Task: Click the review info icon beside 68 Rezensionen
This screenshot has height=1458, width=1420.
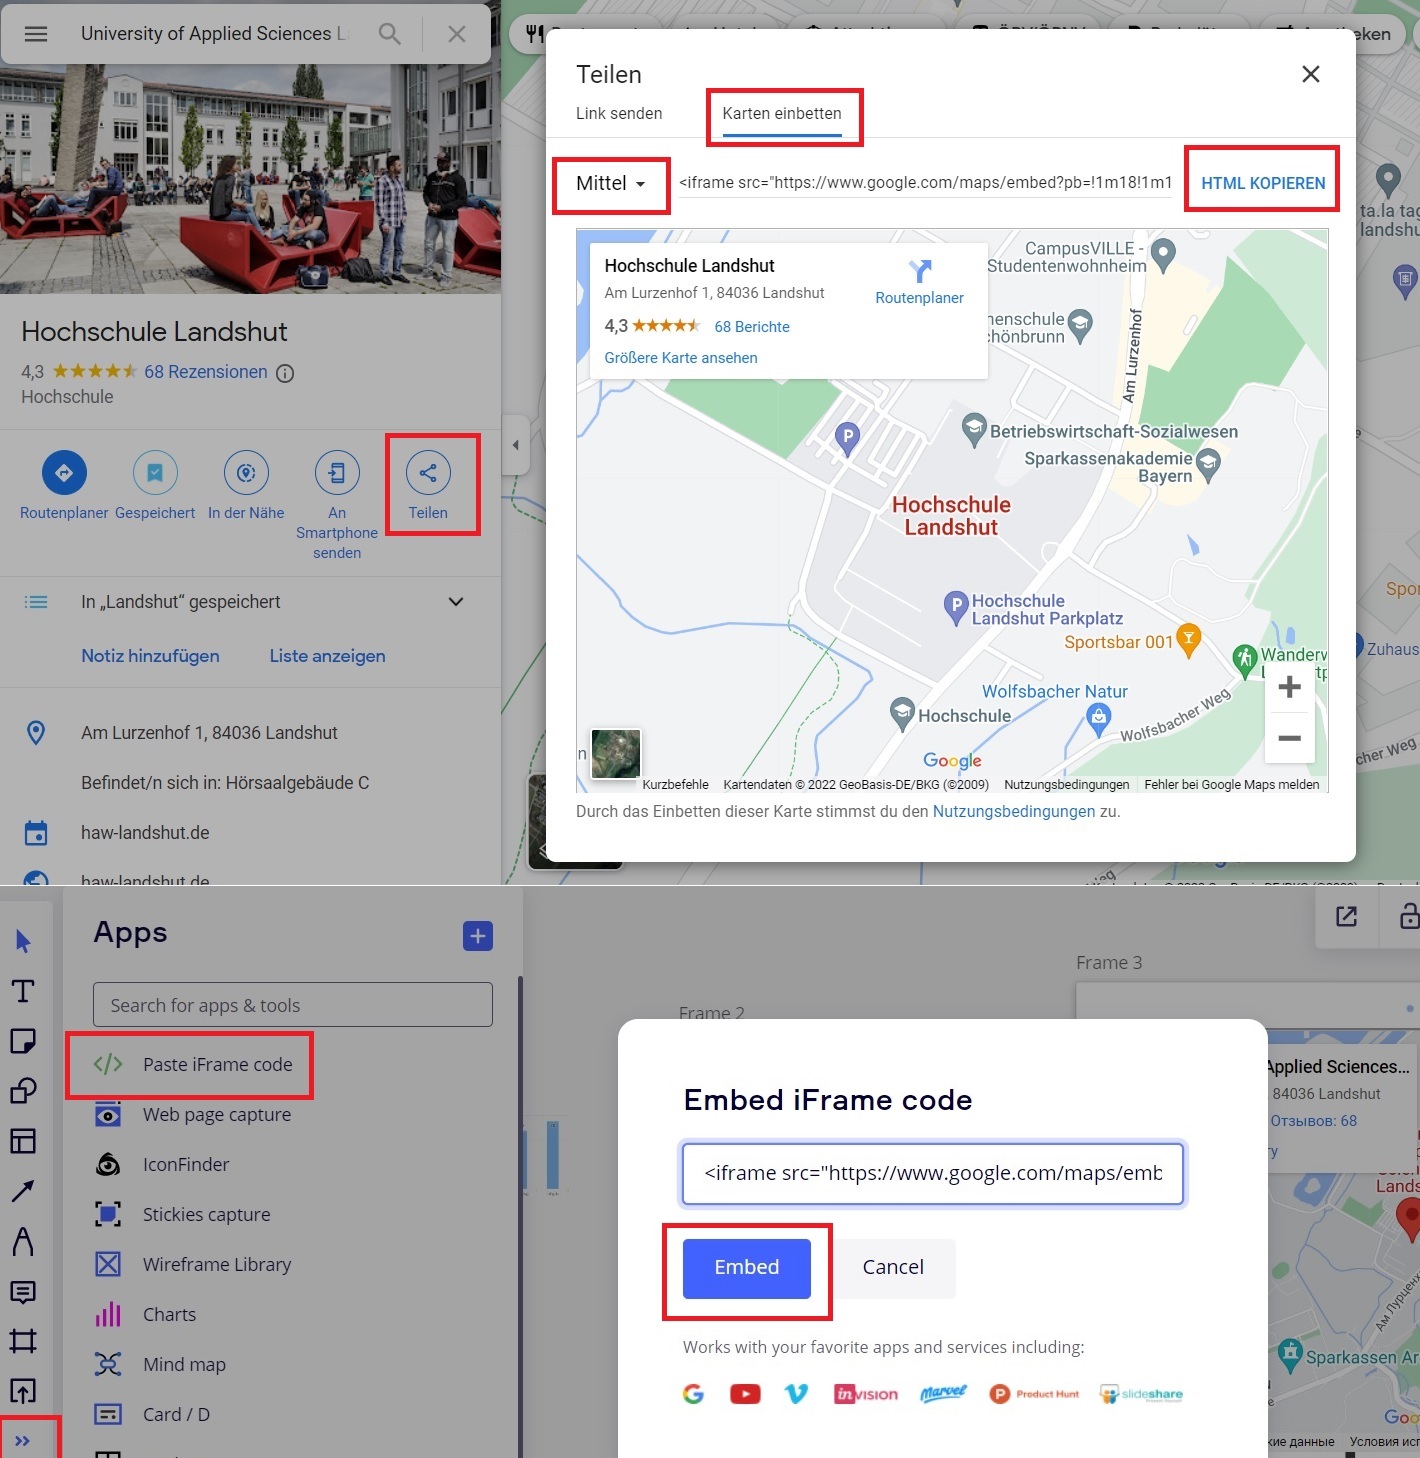Action: click(x=285, y=373)
